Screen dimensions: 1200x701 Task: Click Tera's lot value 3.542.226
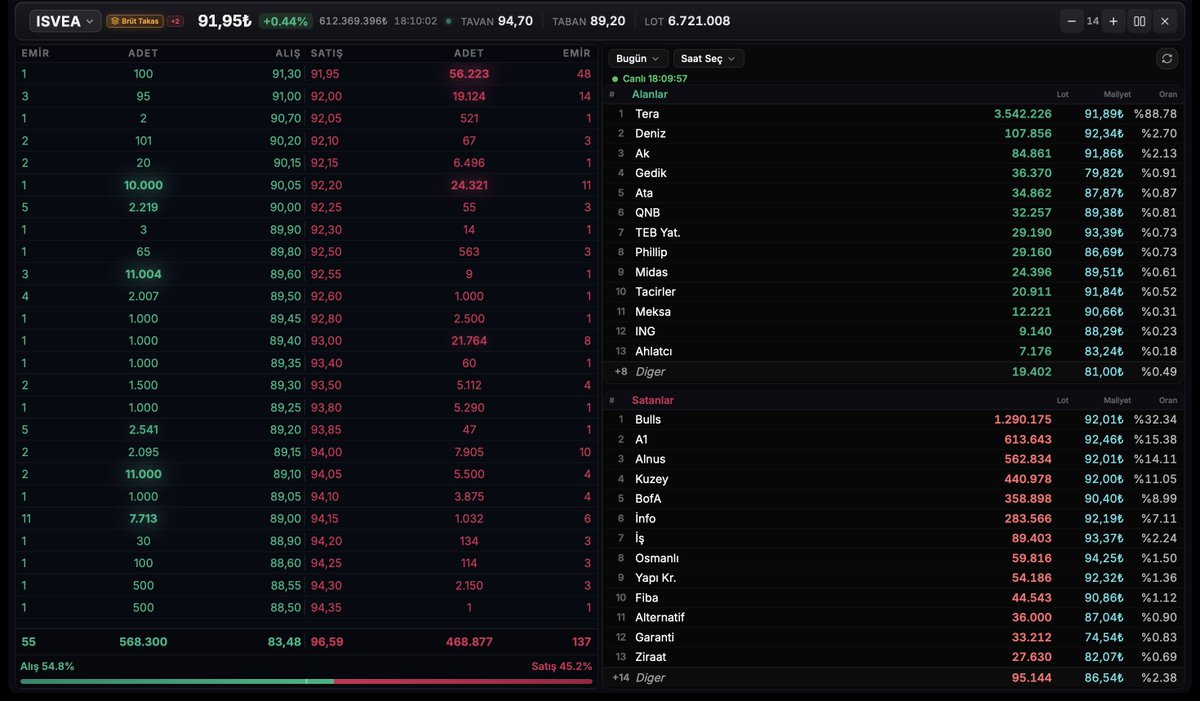point(1023,114)
